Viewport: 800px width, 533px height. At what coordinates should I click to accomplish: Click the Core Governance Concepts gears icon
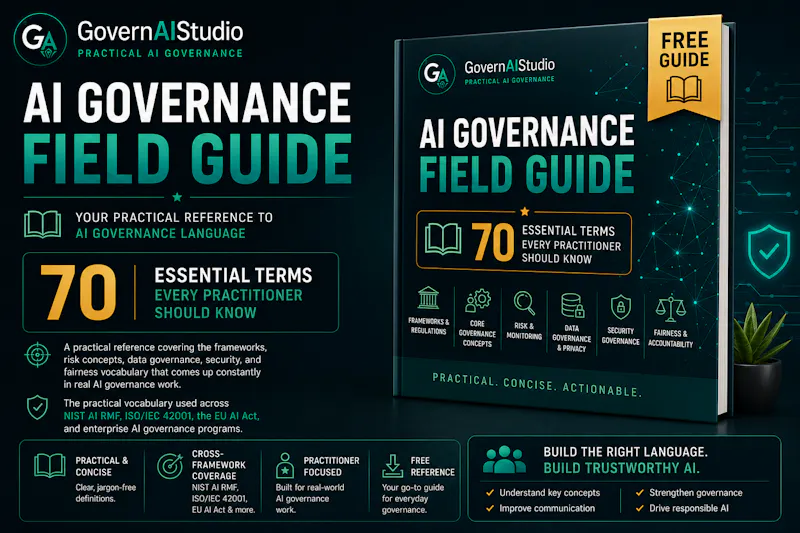tap(478, 301)
